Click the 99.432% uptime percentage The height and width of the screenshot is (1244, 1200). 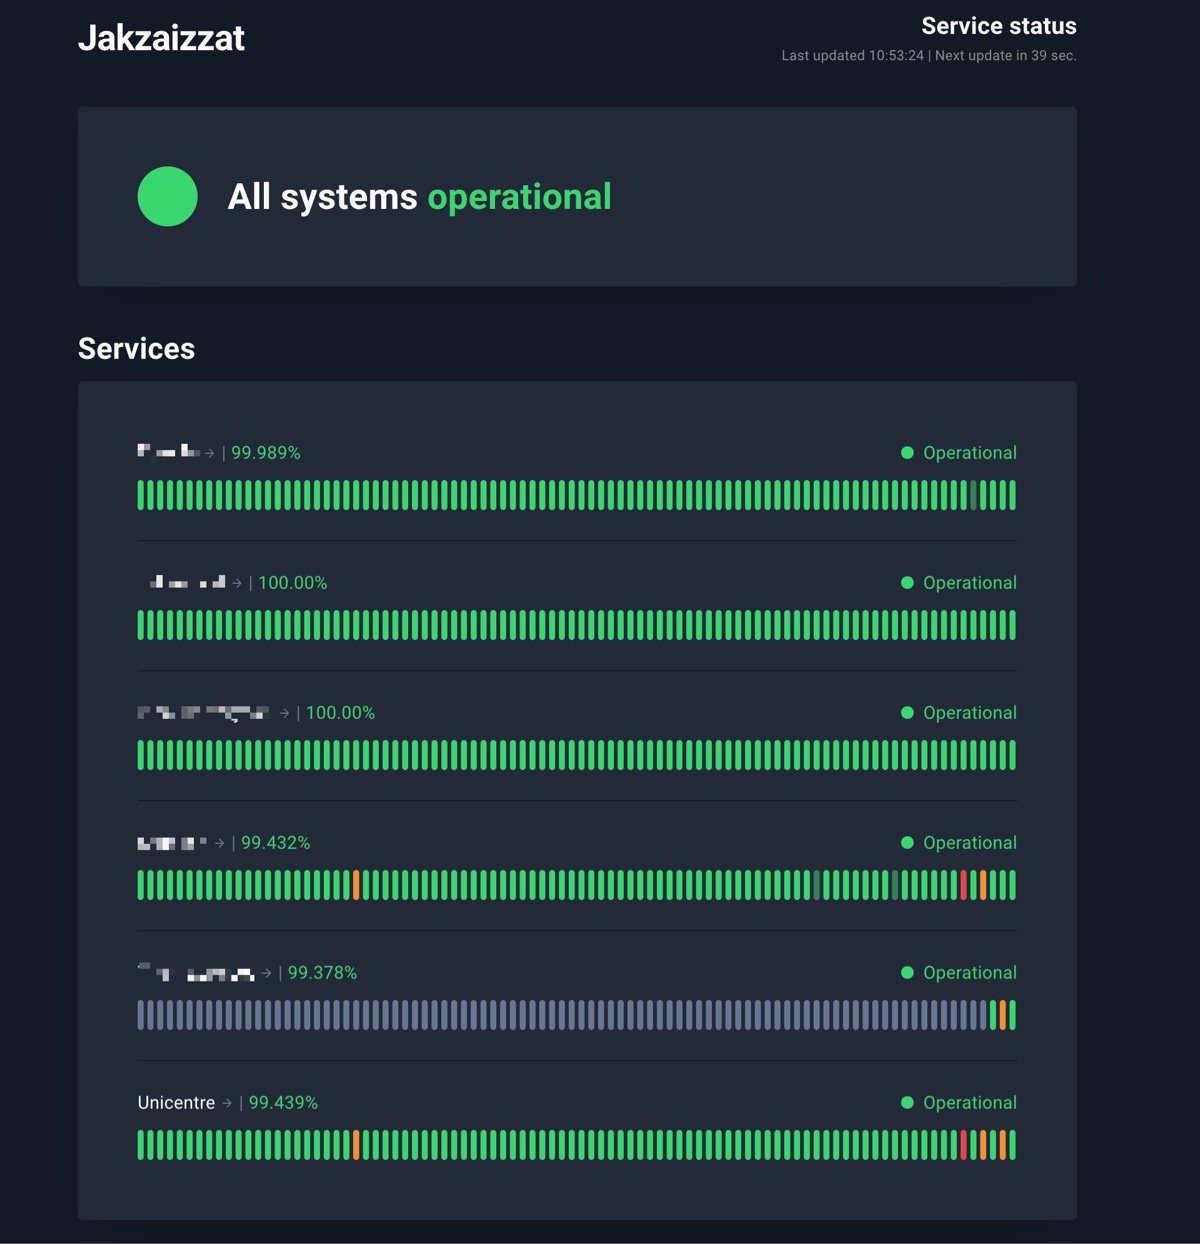point(275,843)
